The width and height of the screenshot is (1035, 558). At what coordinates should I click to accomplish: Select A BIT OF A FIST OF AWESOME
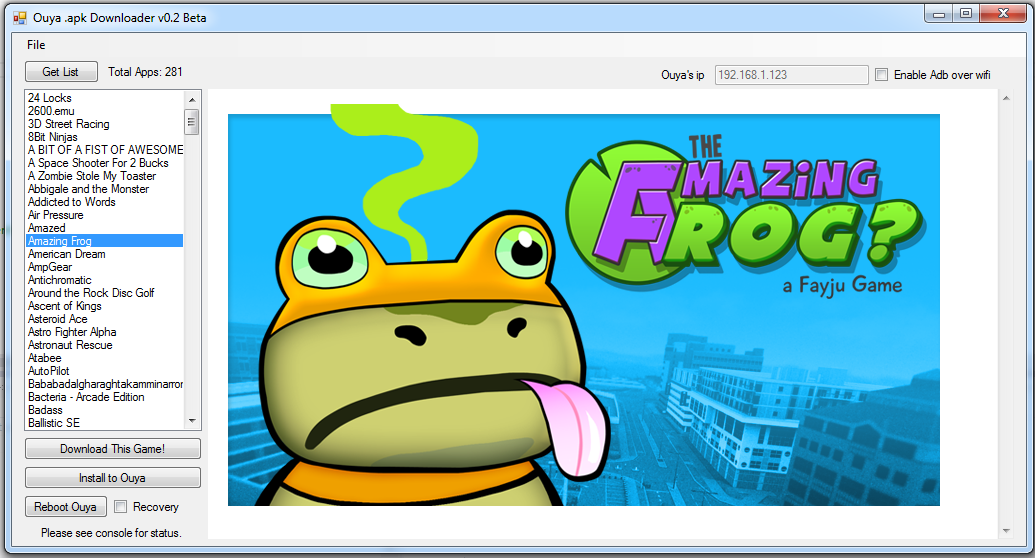tap(104, 150)
